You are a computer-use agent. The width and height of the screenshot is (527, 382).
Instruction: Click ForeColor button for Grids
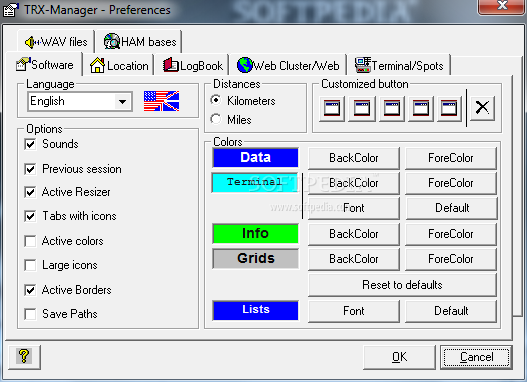(451, 259)
